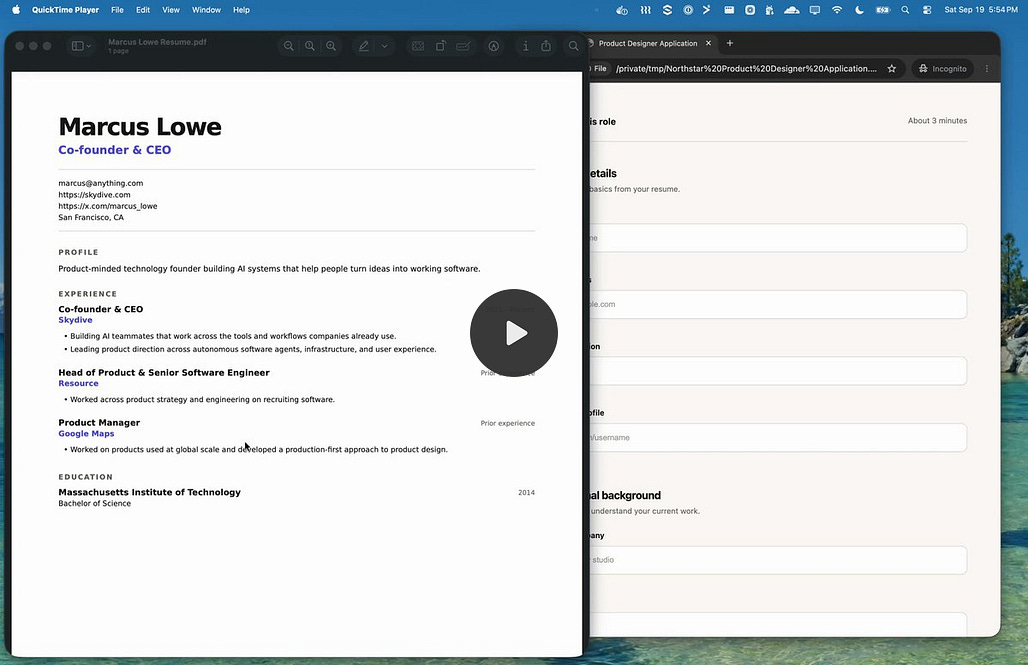Open the View menu in menu bar
Viewport: 1028px width, 665px height.
(170, 10)
